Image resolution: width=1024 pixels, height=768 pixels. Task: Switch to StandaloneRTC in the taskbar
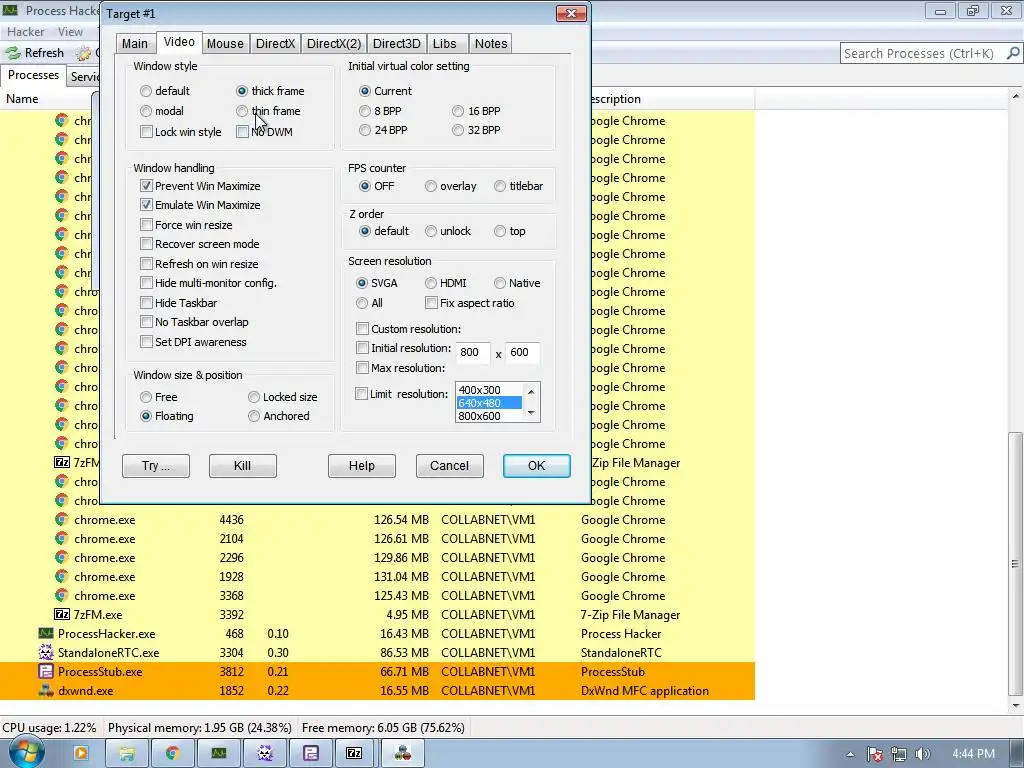tap(264, 753)
